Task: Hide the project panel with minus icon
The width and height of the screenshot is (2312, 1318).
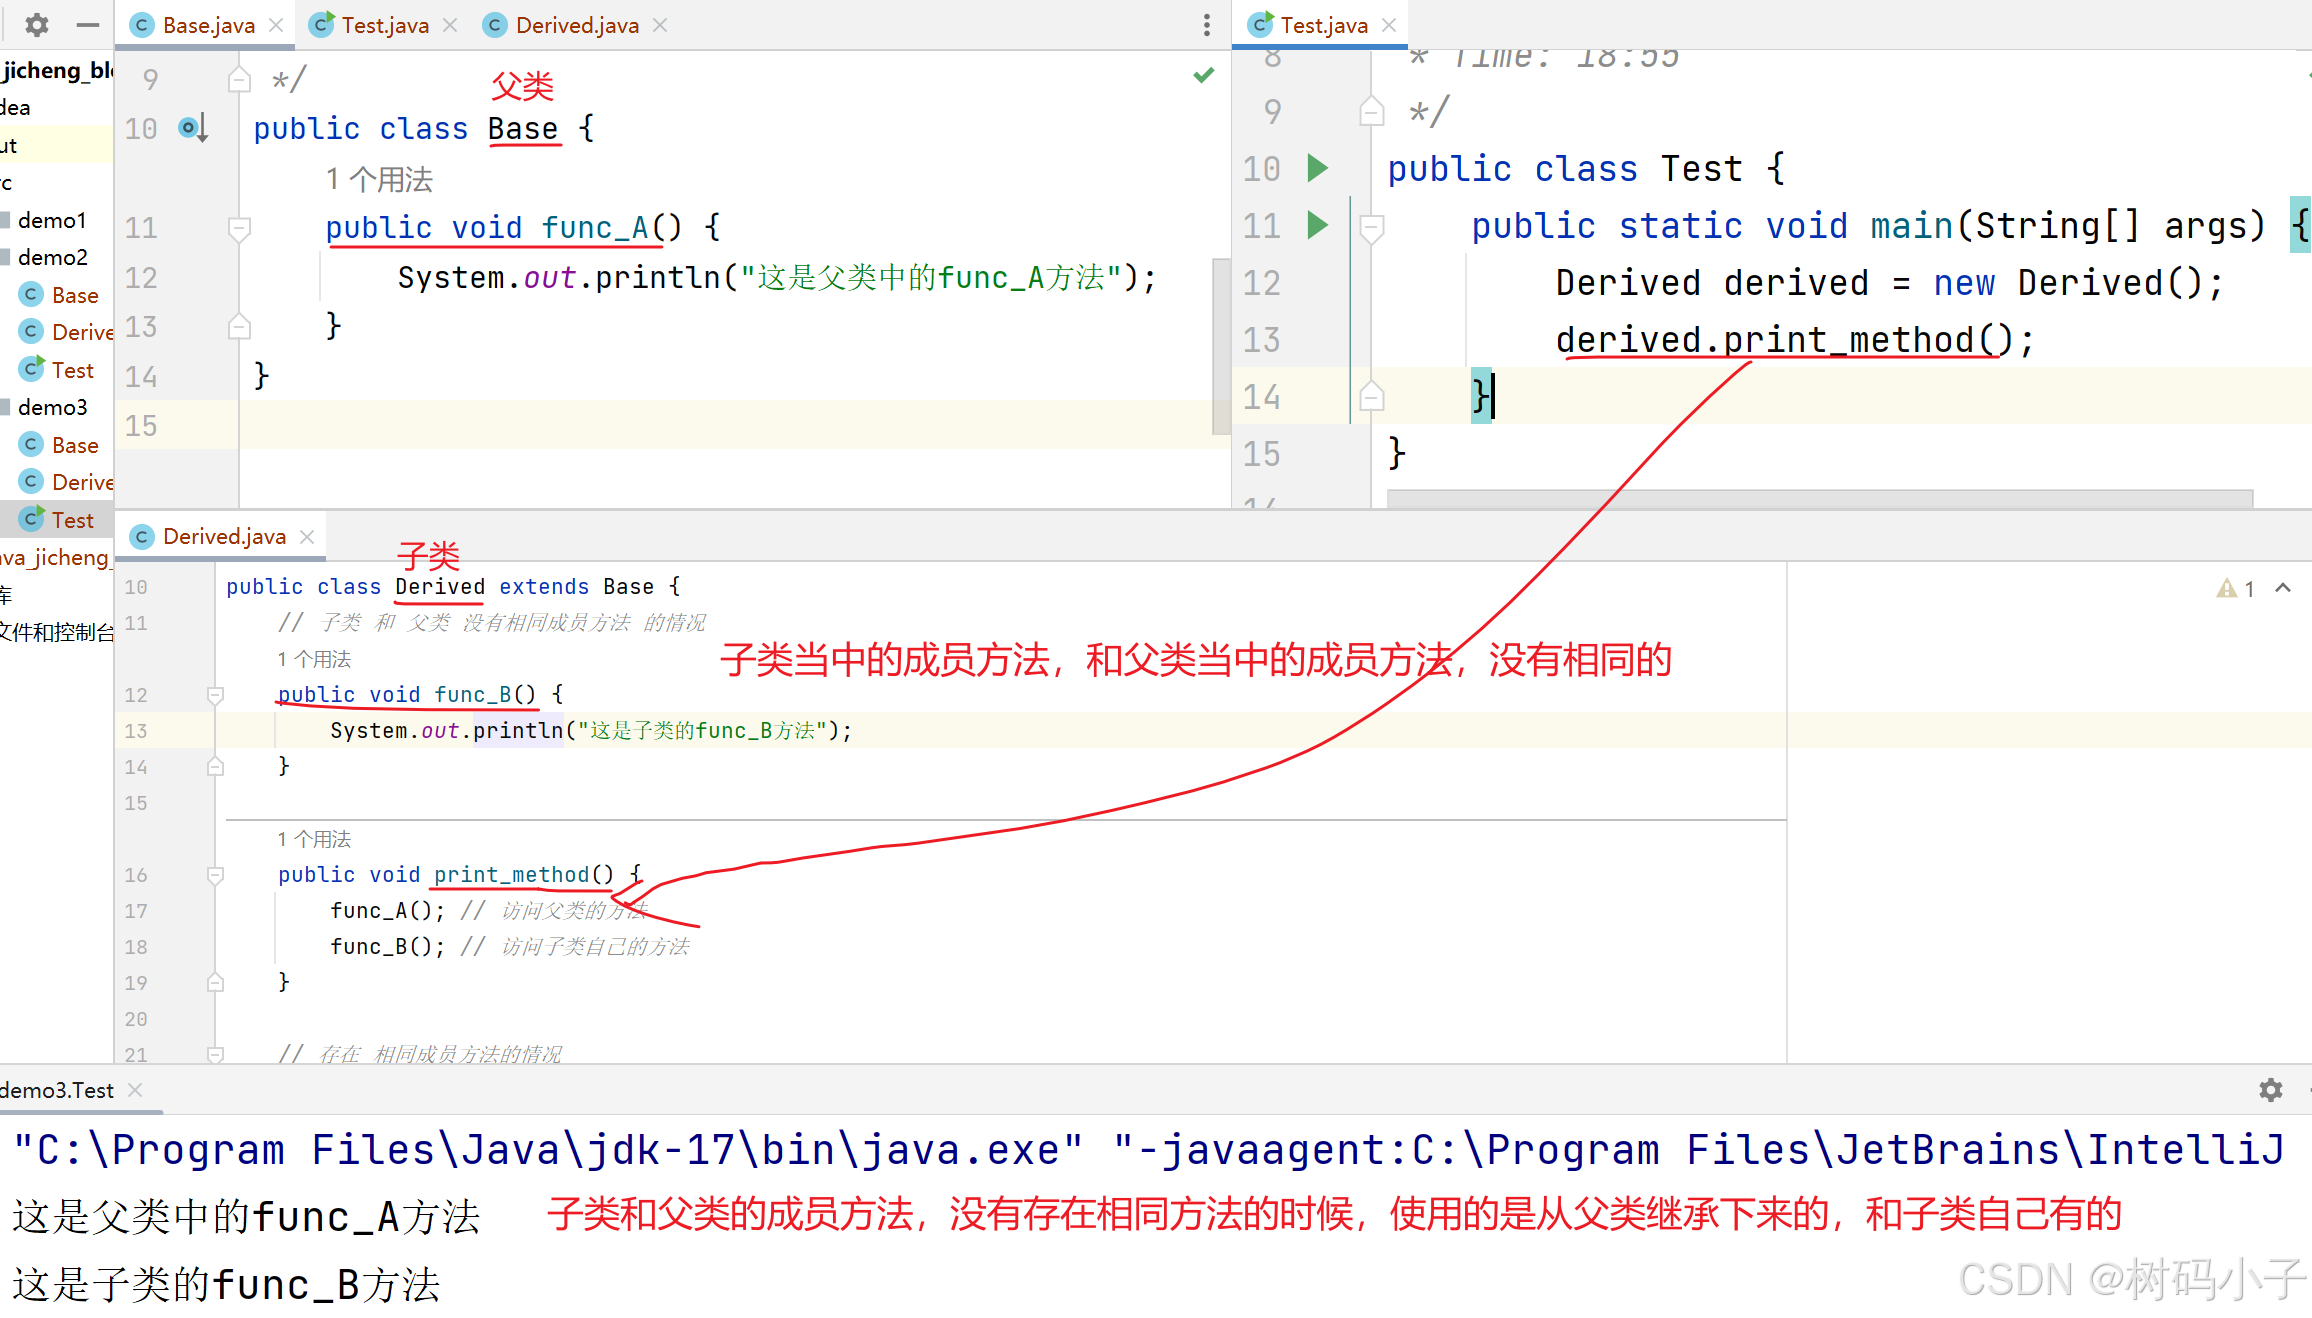Action: 88,25
